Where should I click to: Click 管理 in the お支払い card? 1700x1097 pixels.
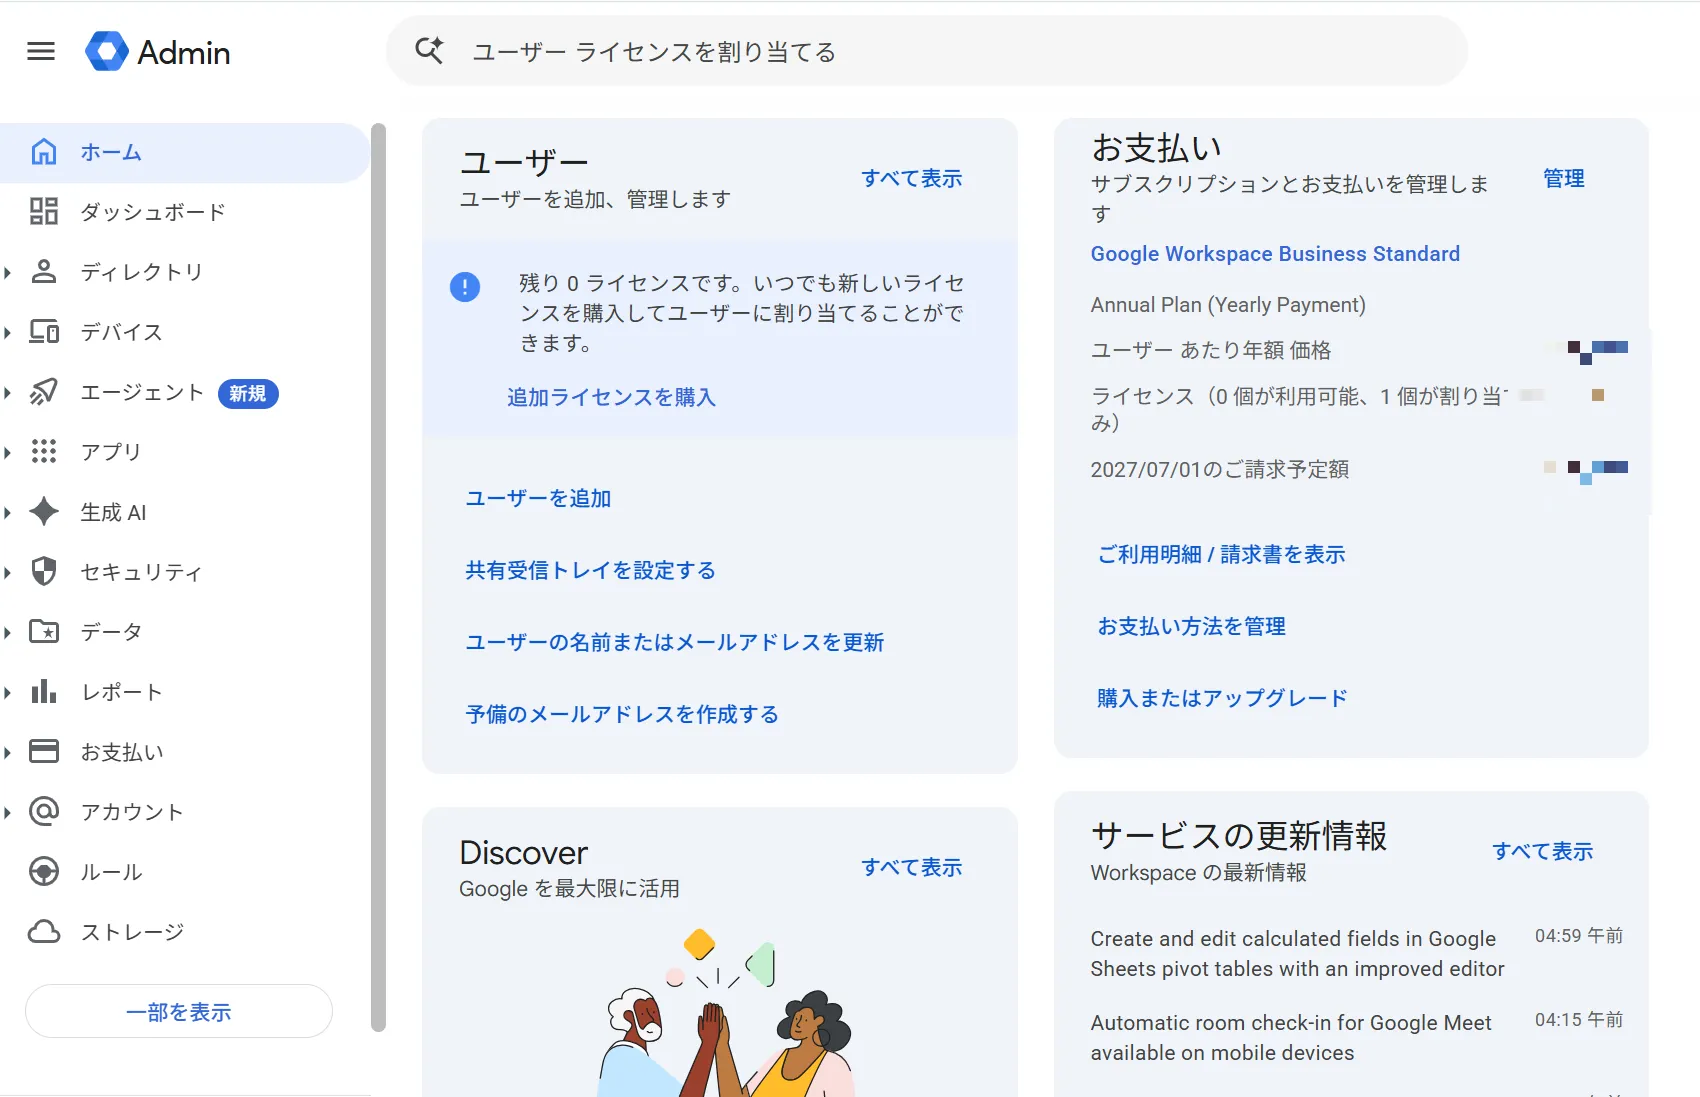click(1563, 178)
